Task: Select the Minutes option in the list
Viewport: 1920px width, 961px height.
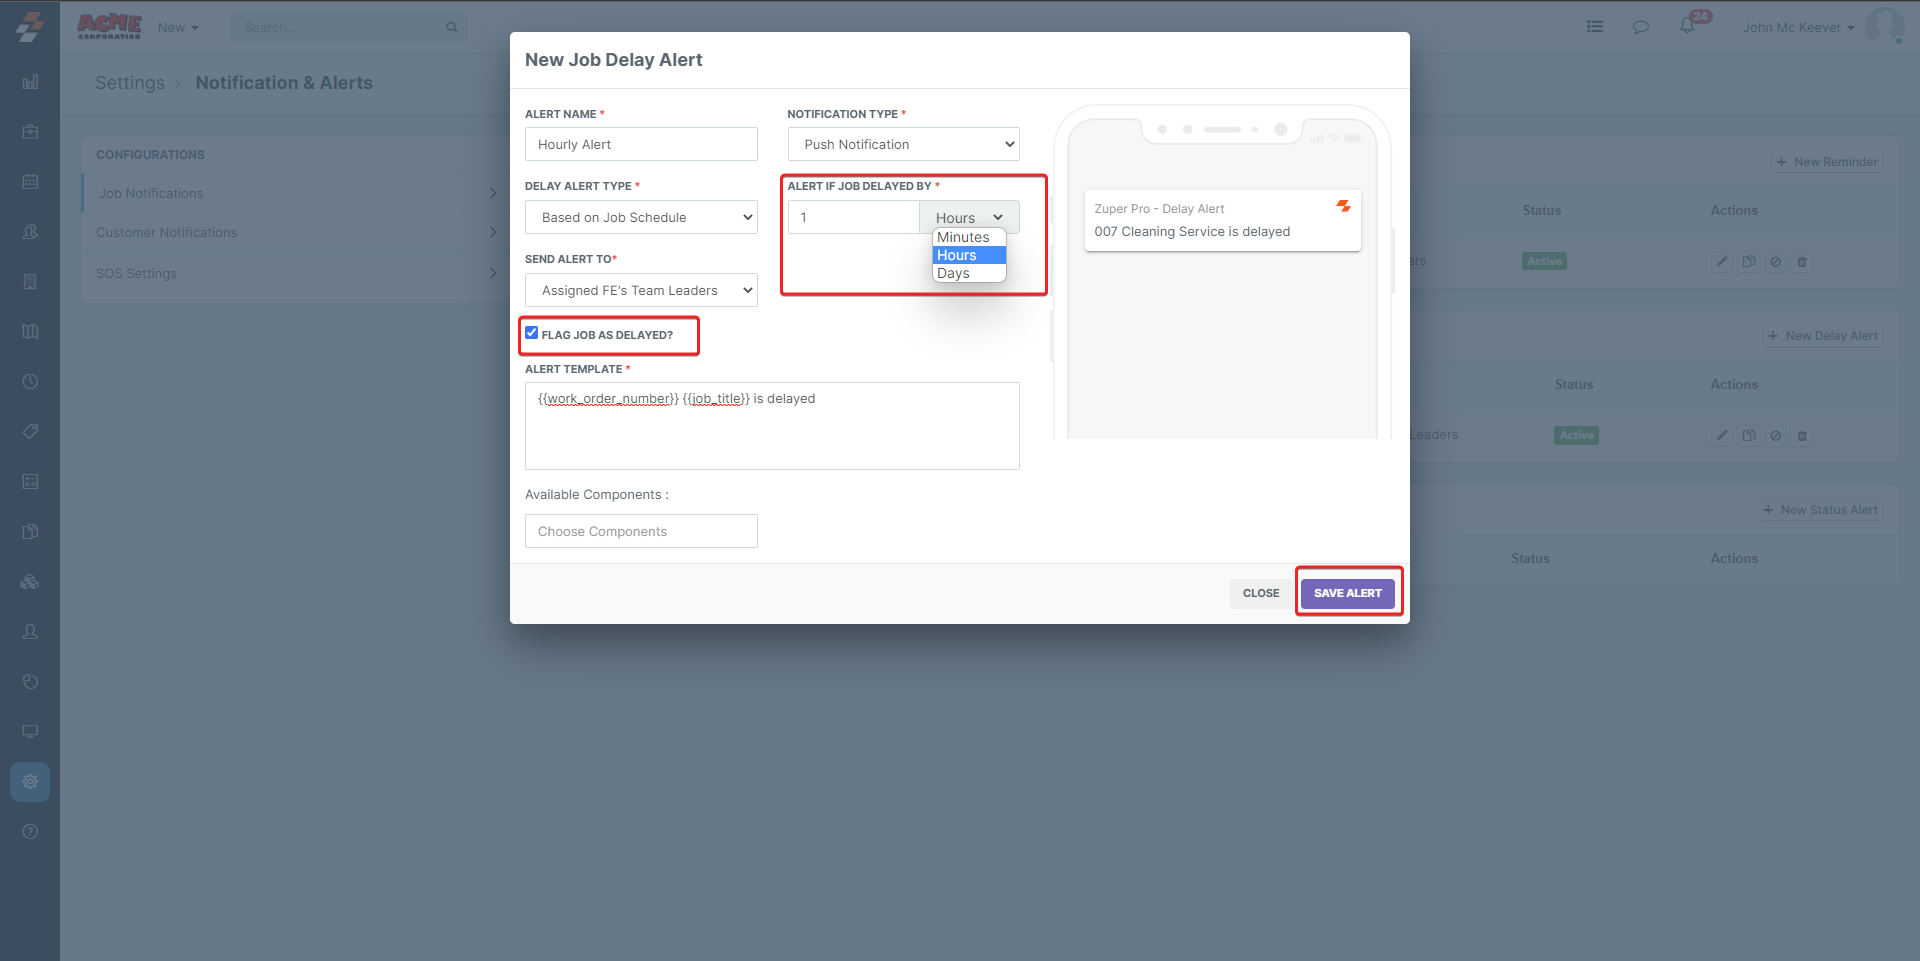Action: pos(969,237)
